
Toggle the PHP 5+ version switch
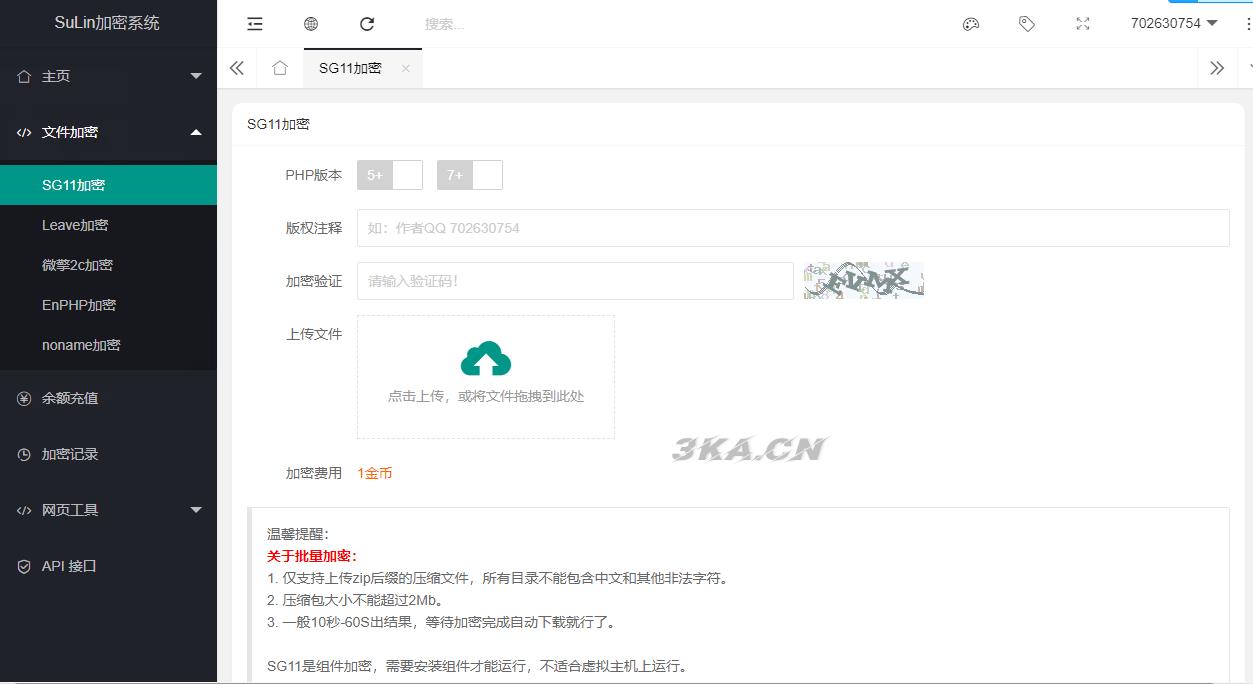[390, 175]
